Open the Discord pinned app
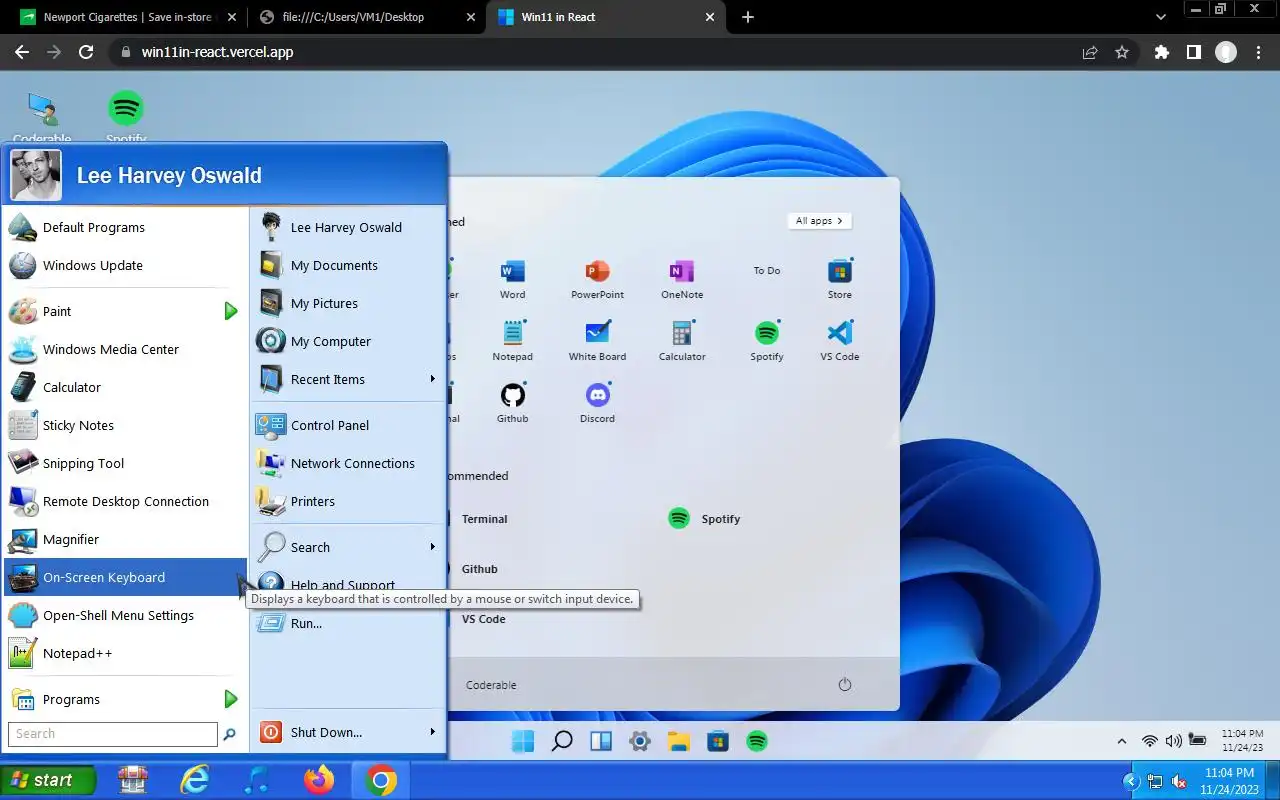 (x=597, y=403)
